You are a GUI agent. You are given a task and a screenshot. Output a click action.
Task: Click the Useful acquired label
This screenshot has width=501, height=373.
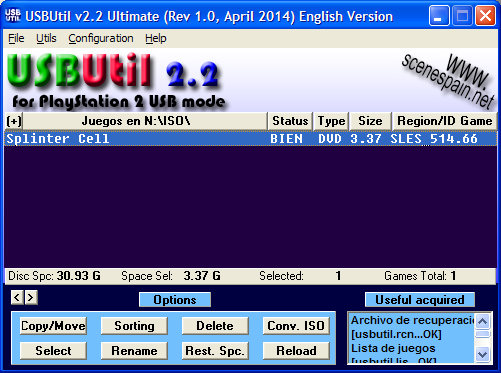tap(420, 300)
